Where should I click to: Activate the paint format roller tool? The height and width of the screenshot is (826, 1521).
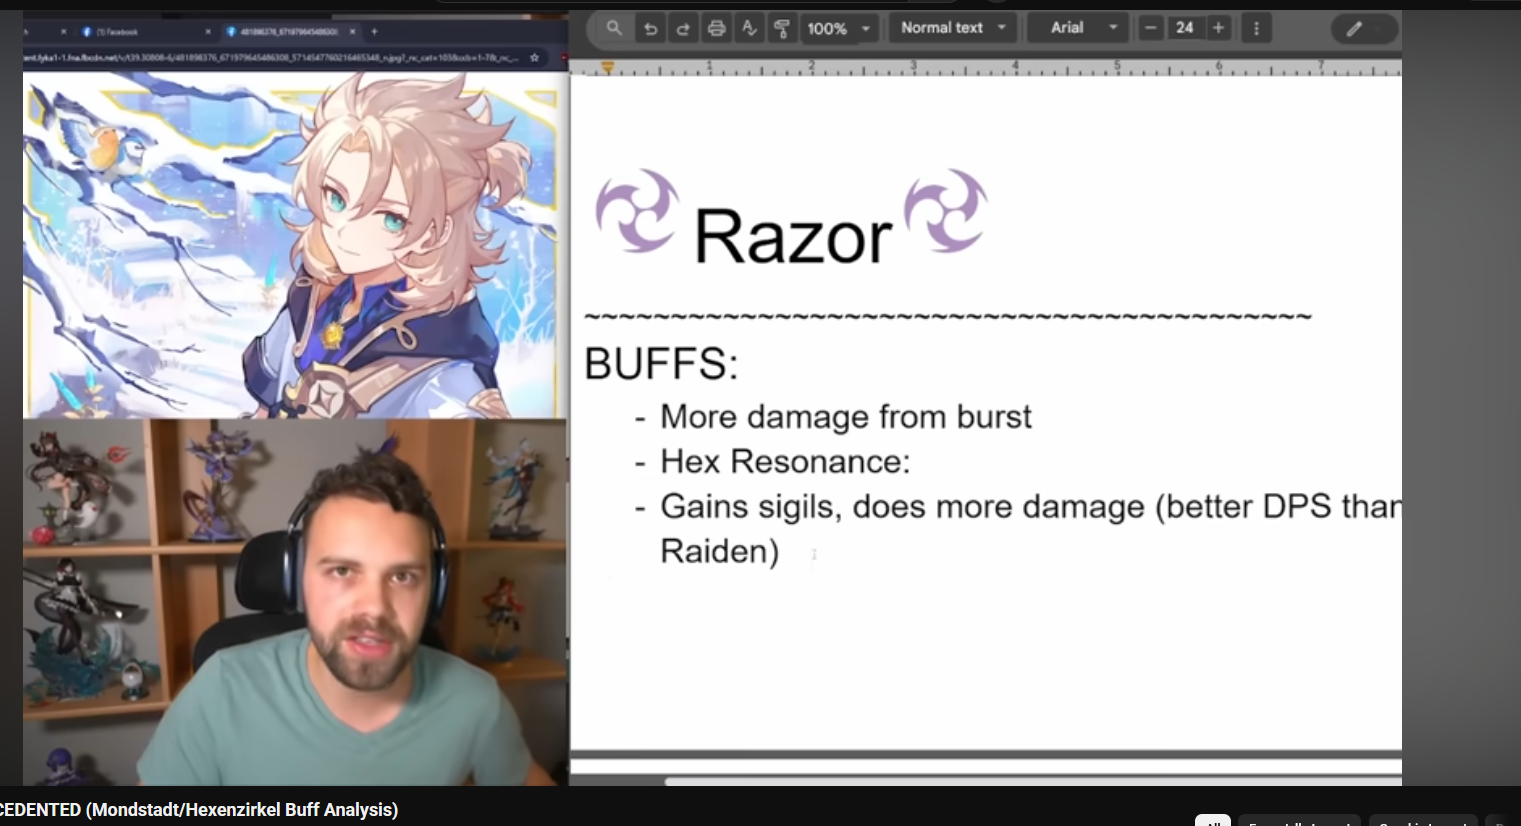coord(782,28)
